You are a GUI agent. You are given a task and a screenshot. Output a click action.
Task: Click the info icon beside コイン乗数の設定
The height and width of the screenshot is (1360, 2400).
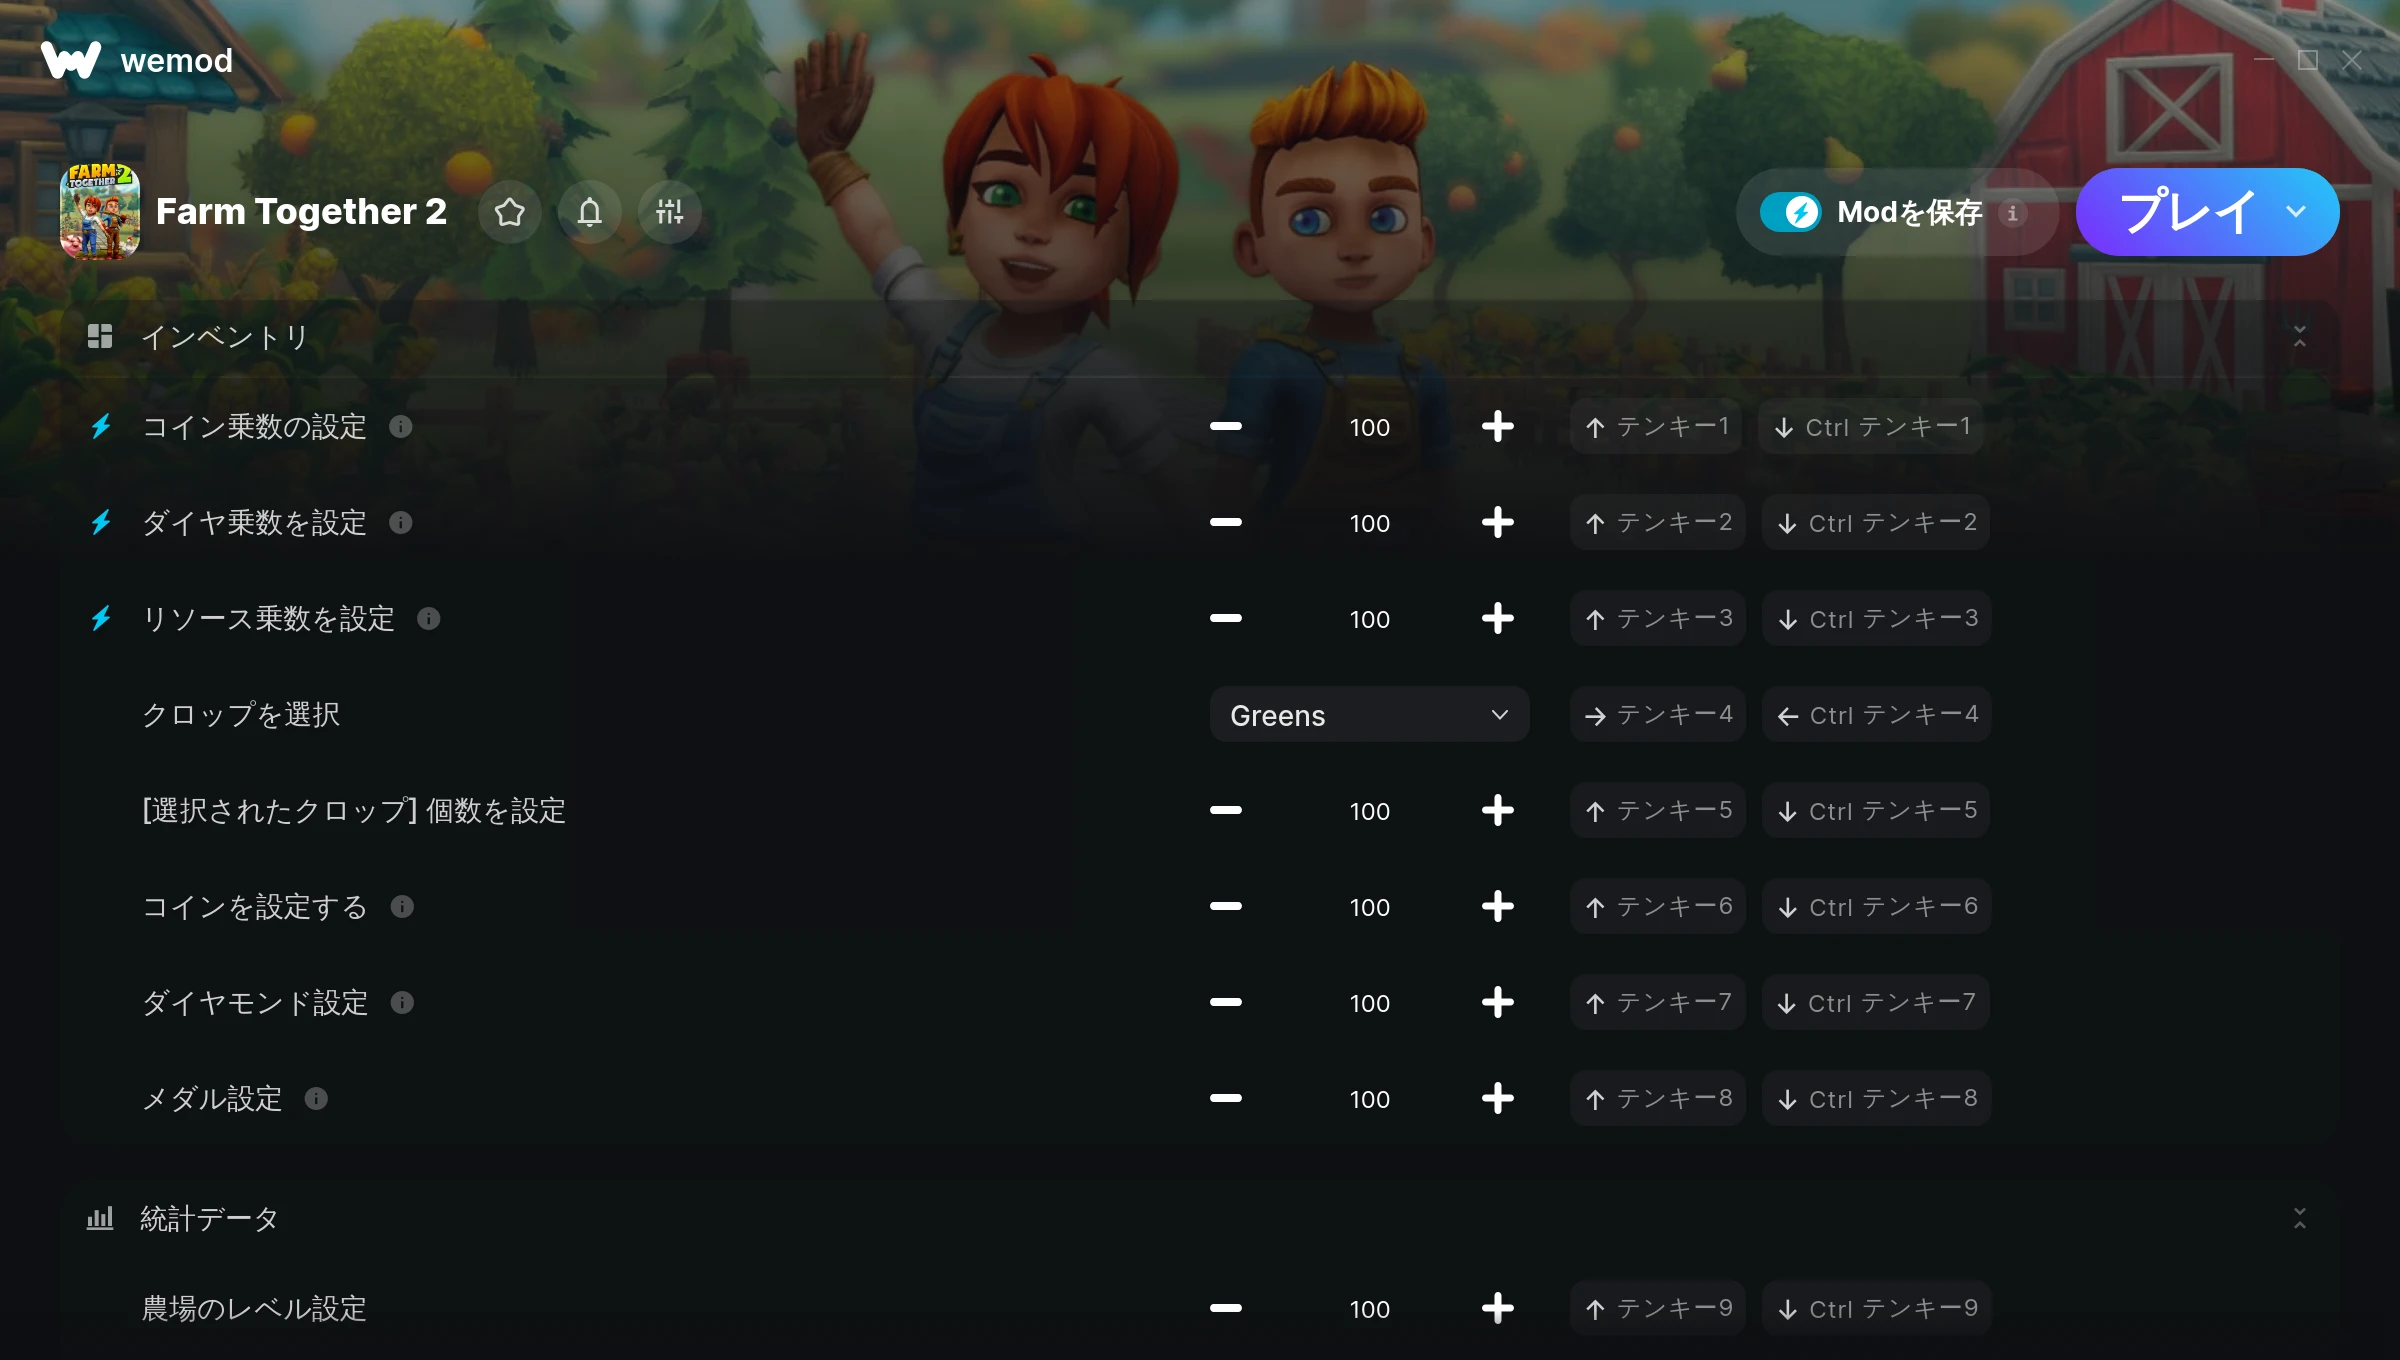401,427
